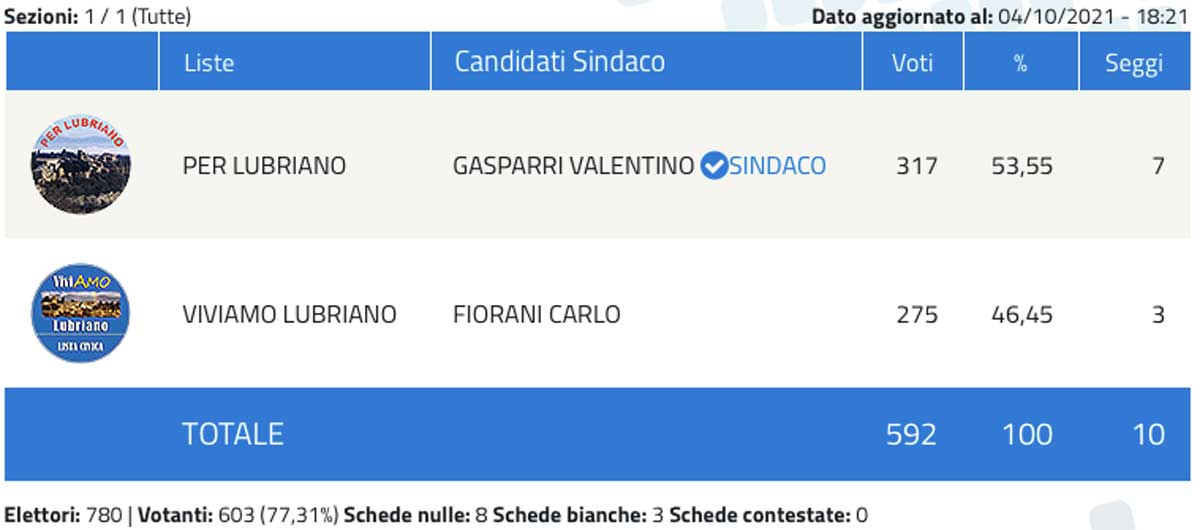The width and height of the screenshot is (1200, 530).
Task: Click the 317 votes cell
Action: click(x=917, y=166)
